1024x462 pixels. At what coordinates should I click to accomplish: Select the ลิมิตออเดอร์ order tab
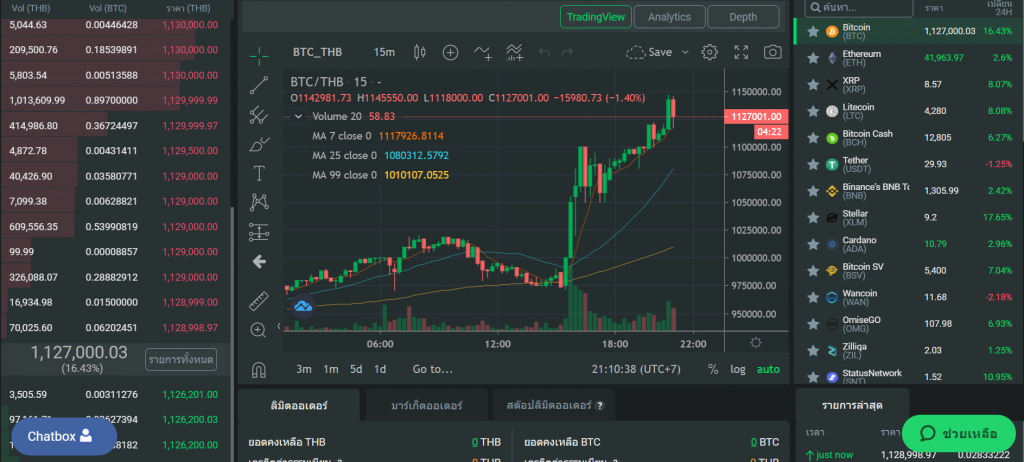[x=298, y=406]
